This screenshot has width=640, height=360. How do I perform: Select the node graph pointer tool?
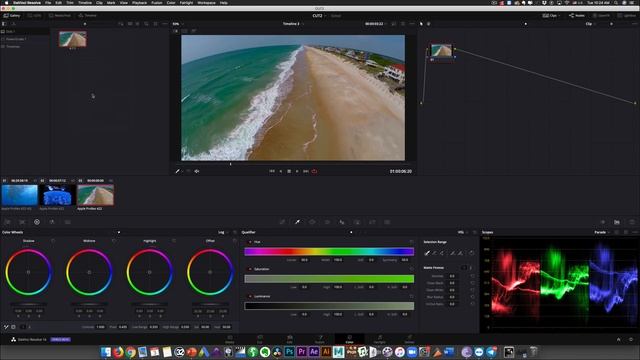422,24
